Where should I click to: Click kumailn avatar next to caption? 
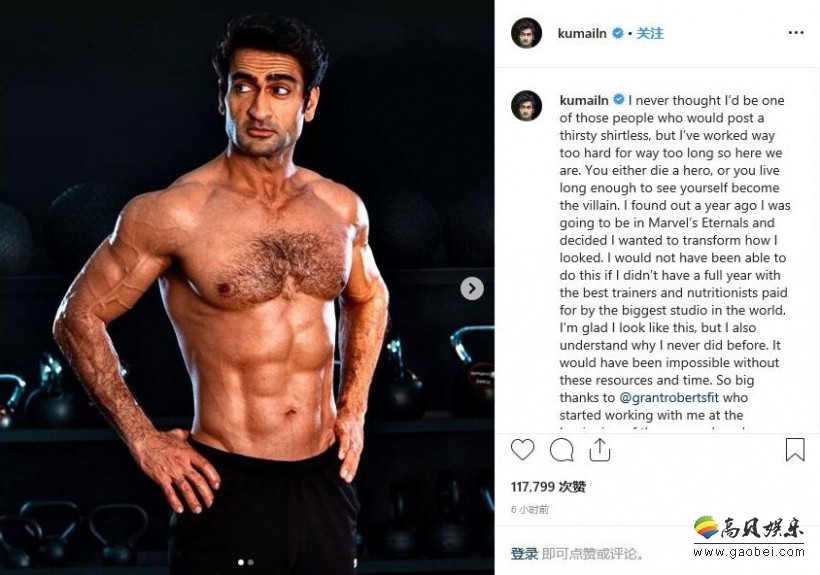click(x=526, y=106)
